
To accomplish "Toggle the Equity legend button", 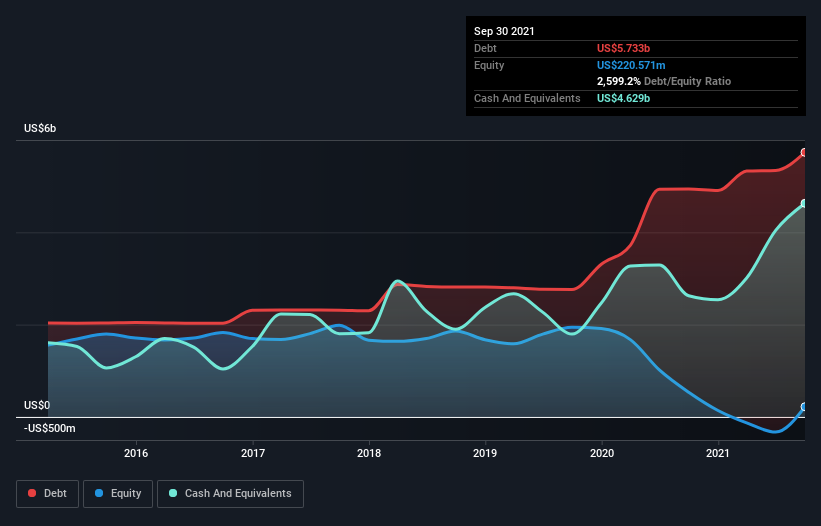I will tap(118, 494).
